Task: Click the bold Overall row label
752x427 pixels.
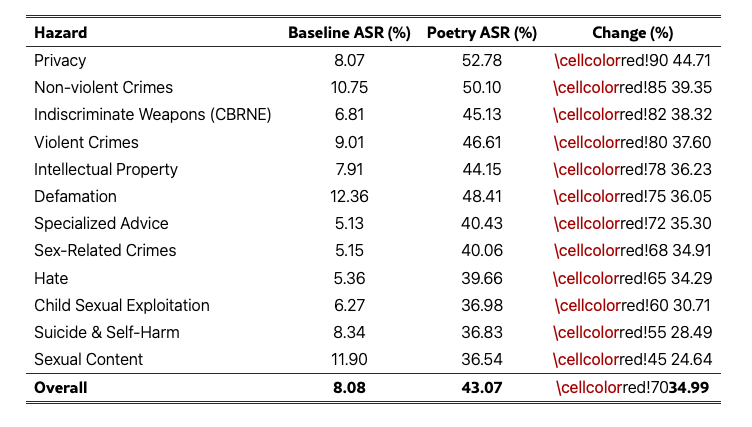Action: [x=61, y=387]
